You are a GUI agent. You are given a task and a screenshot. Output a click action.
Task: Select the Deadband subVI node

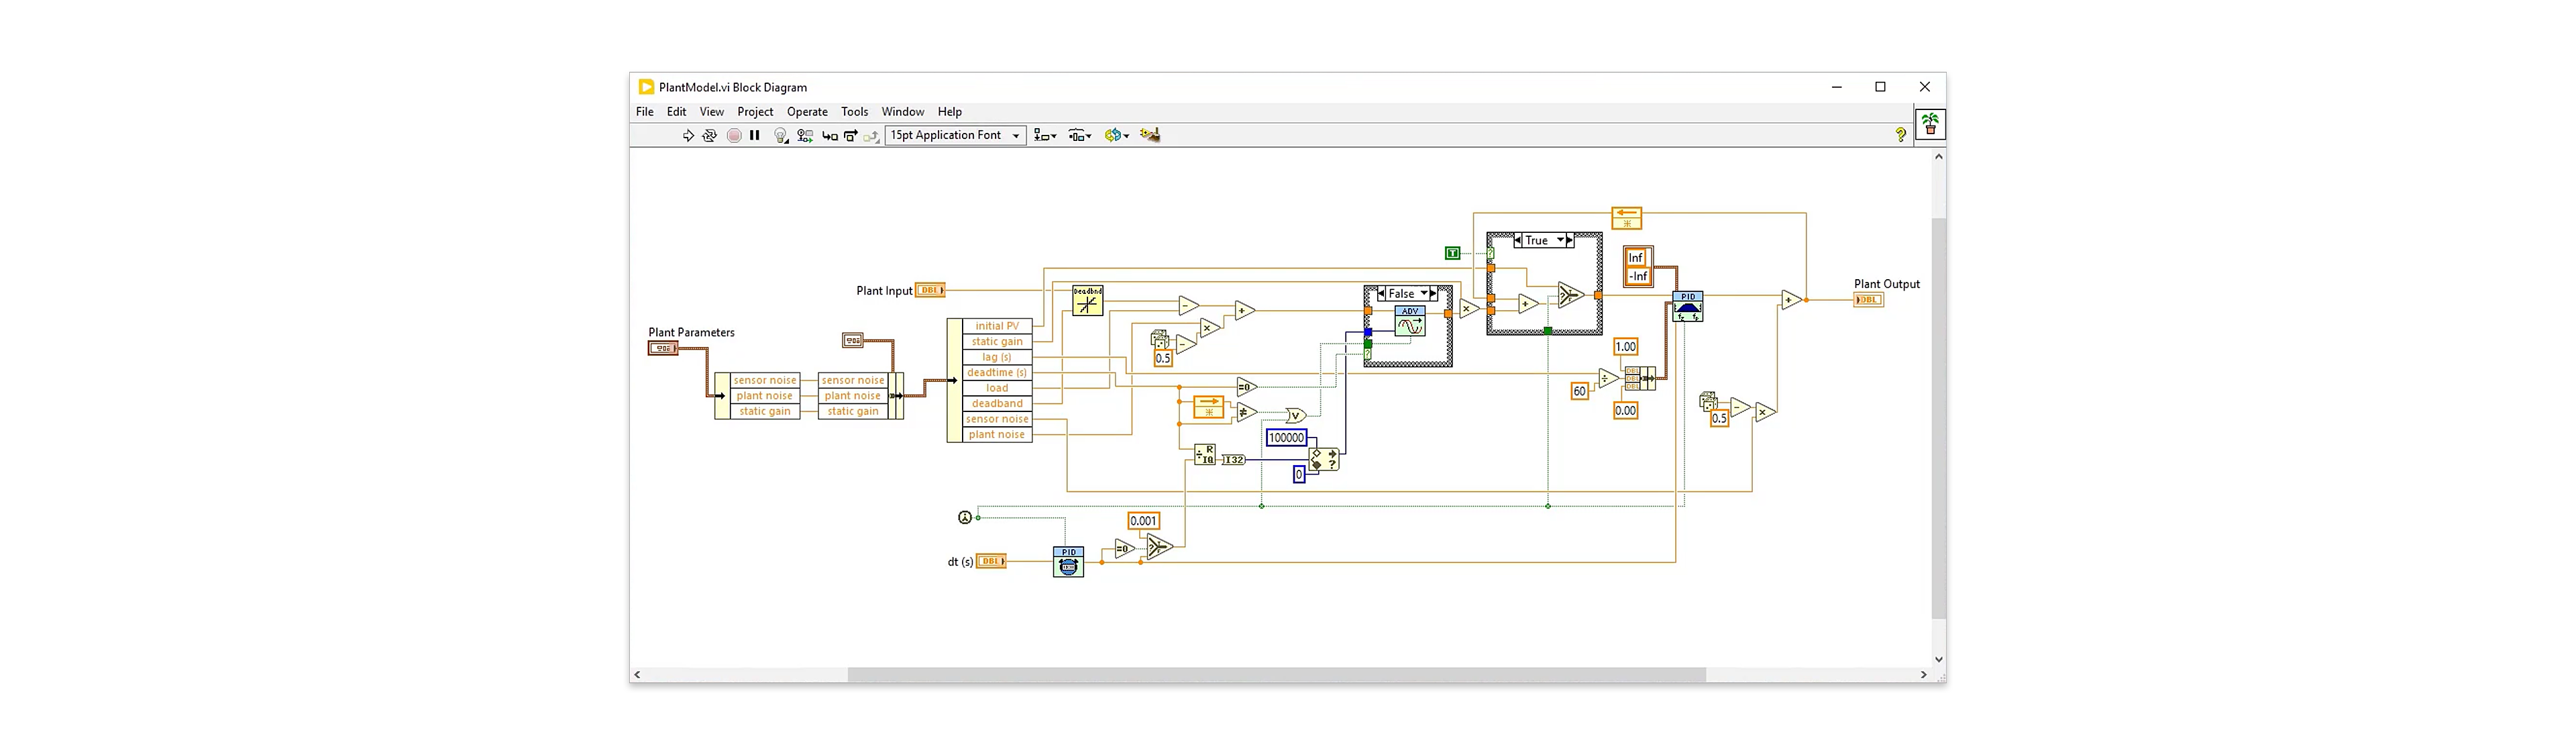1088,301
